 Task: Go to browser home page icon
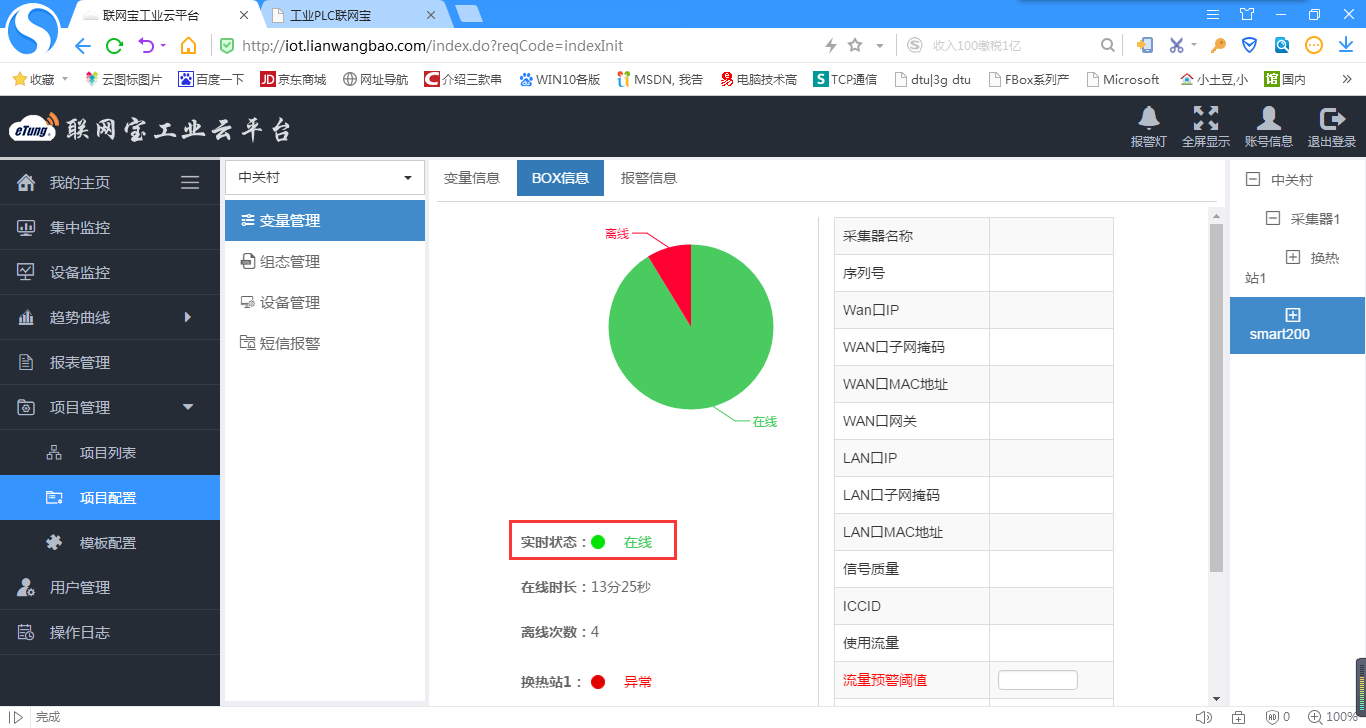coord(188,46)
